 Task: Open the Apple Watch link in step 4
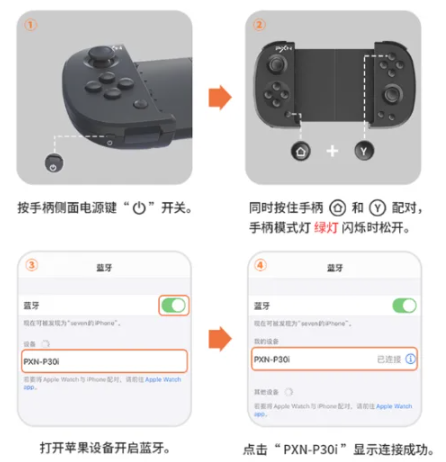pos(394,406)
